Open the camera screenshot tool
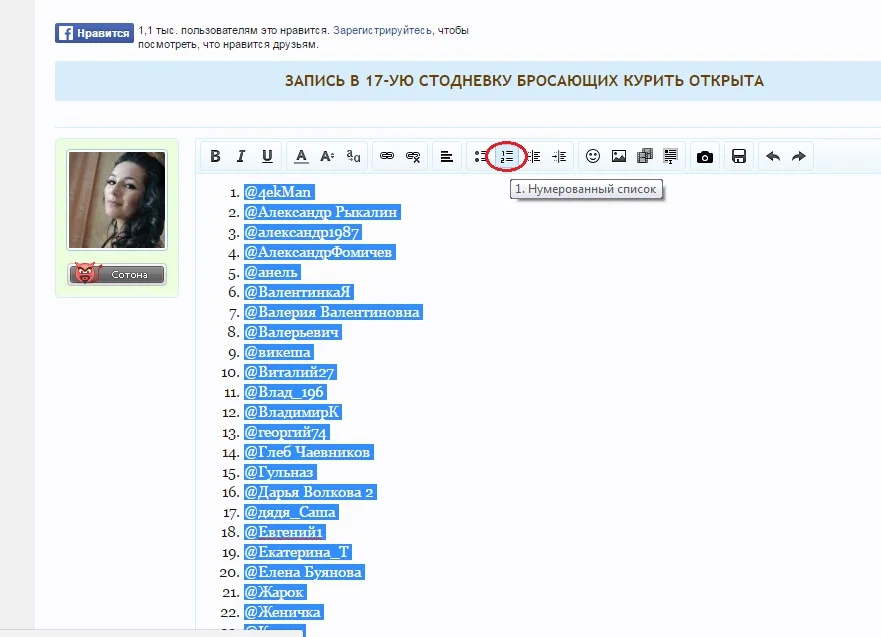The width and height of the screenshot is (881, 637). point(705,156)
